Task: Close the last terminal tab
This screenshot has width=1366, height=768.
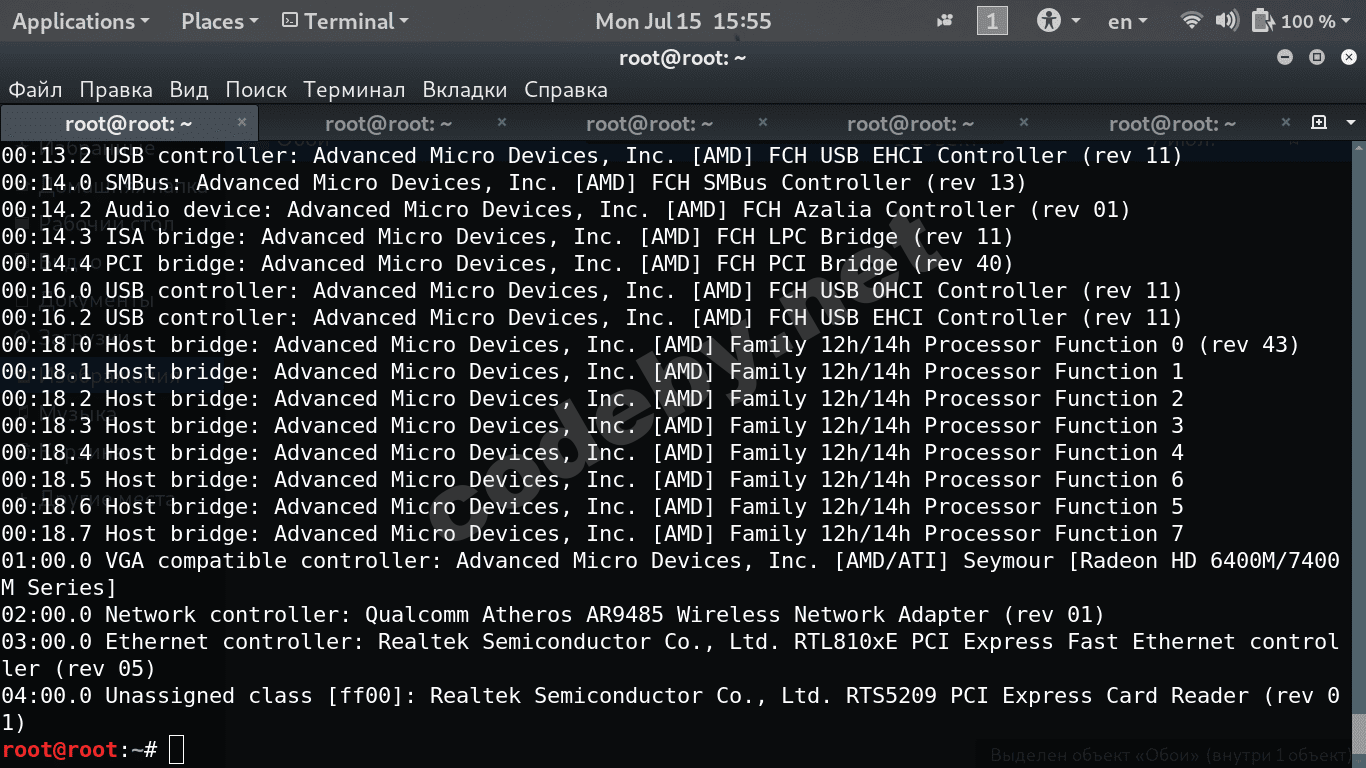Action: 1286,122
